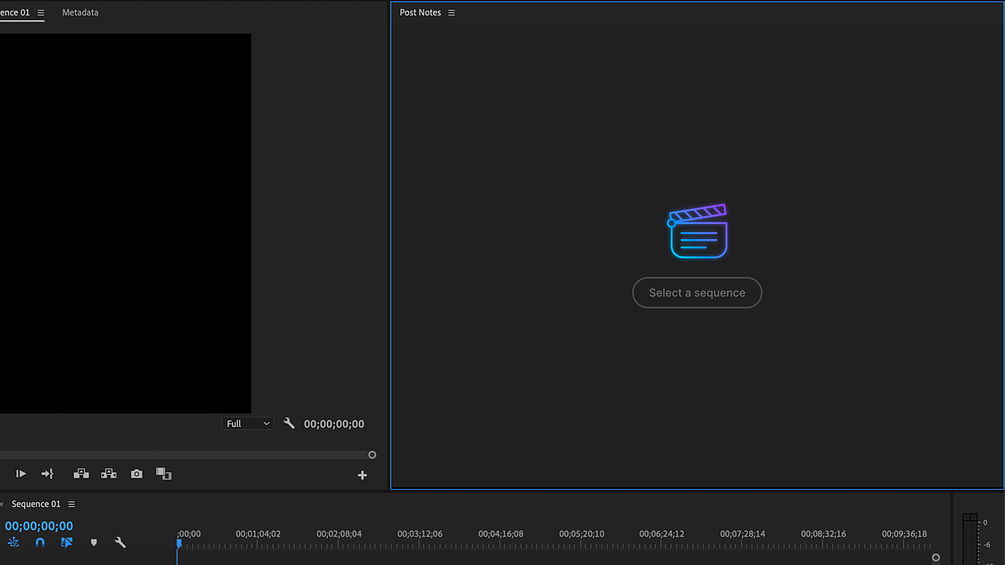Click the blue timeline playhead timecode

(39, 526)
